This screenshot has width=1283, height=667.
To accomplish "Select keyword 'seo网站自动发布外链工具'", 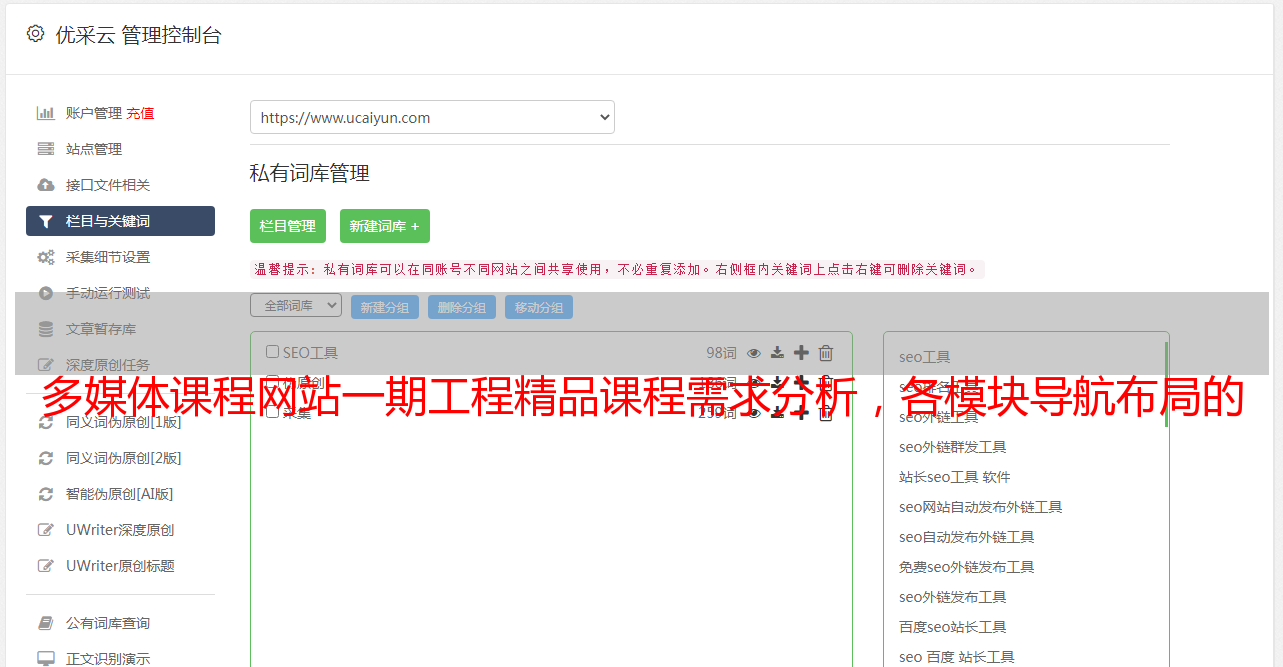I will click(980, 507).
